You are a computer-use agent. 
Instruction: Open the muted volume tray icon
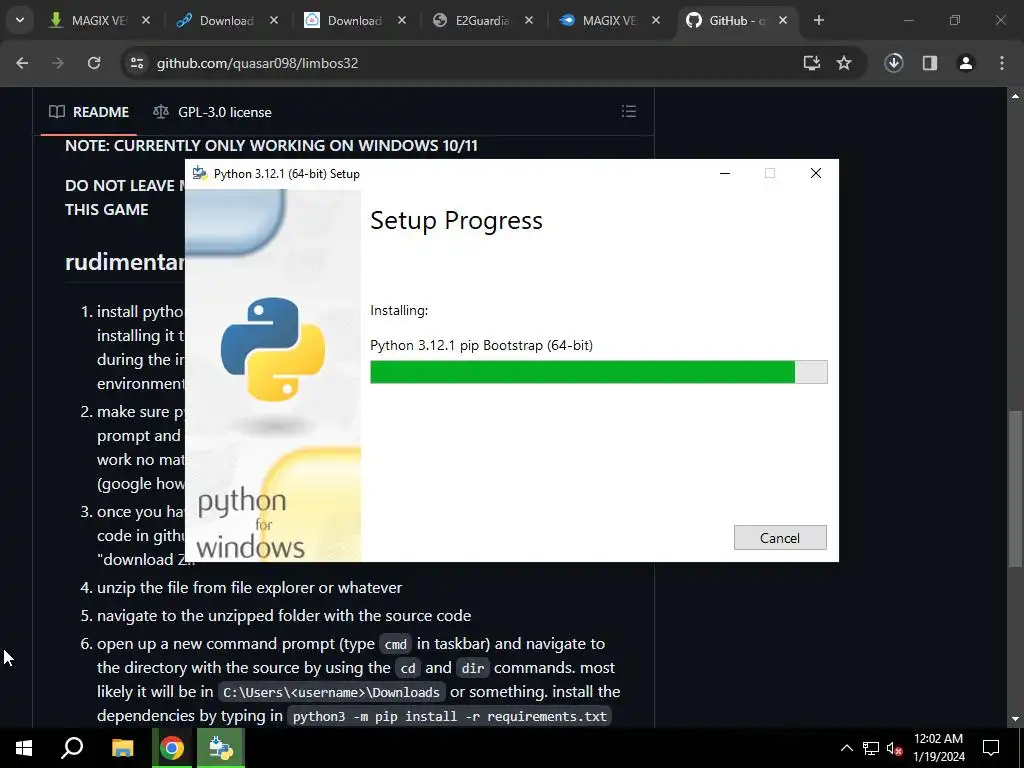pos(894,748)
